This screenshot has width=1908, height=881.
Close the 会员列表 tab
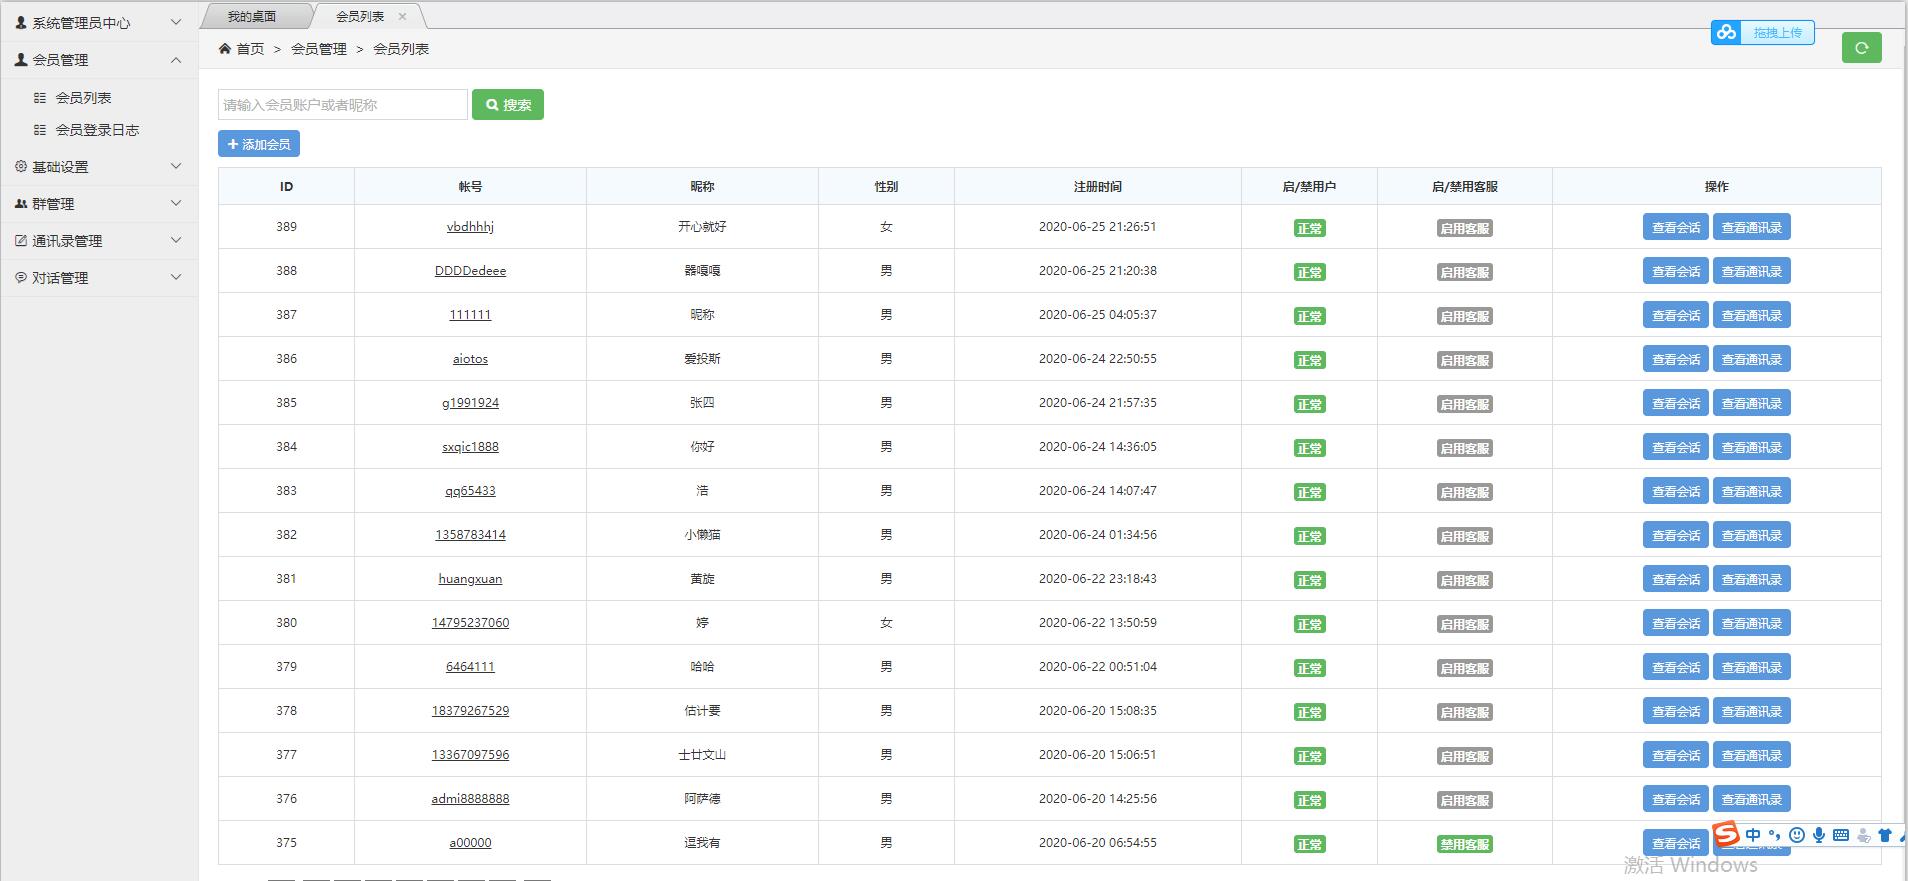tap(402, 16)
